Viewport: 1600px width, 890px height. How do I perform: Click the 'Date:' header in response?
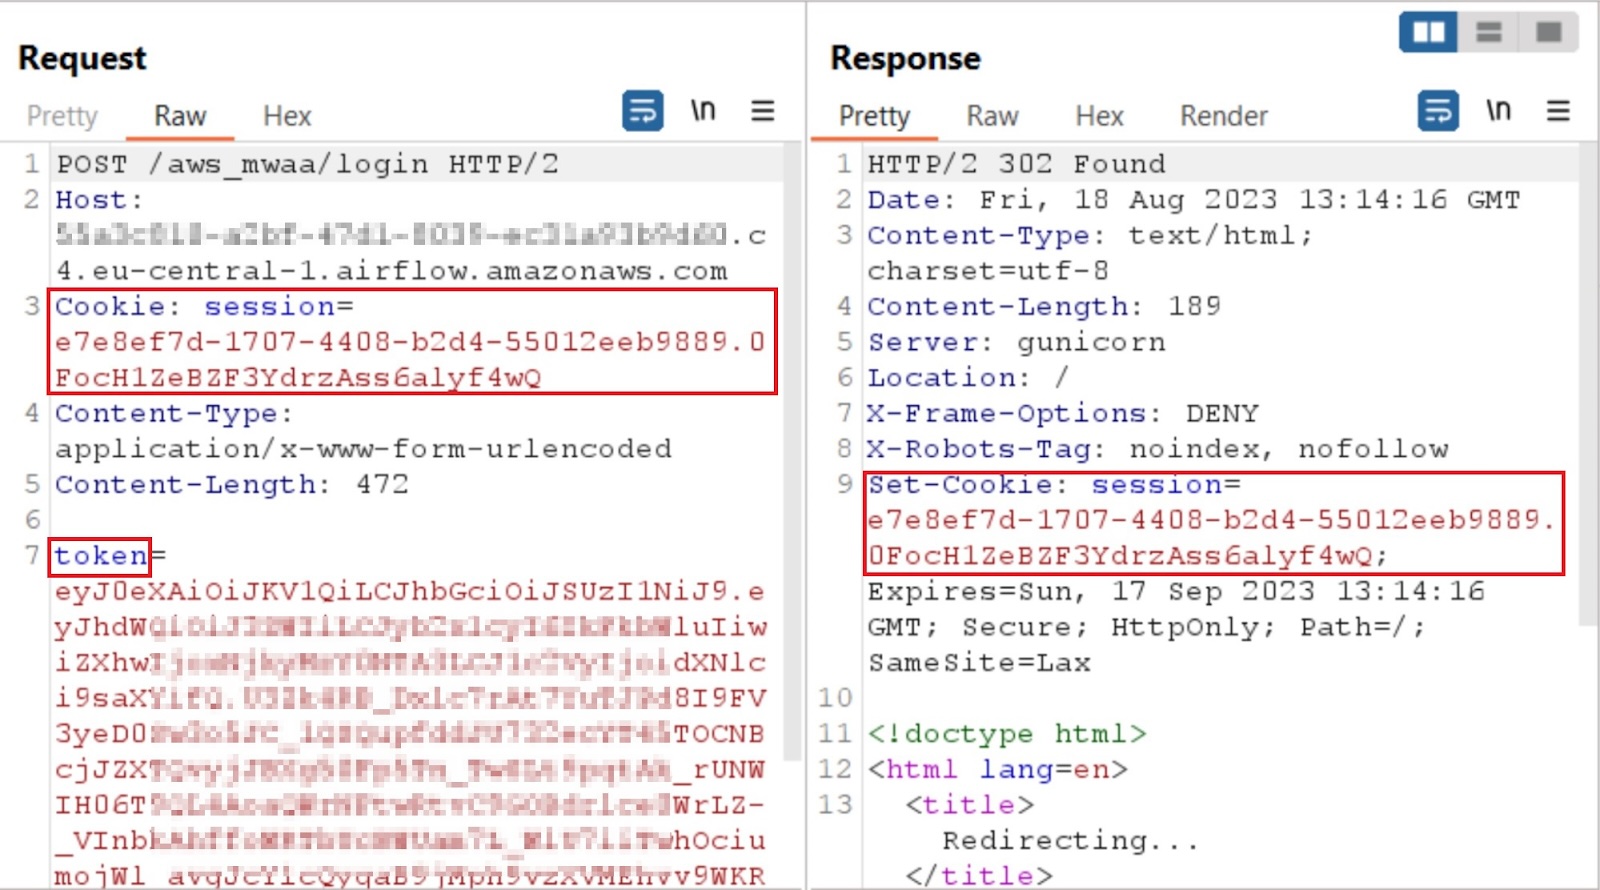[910, 200]
